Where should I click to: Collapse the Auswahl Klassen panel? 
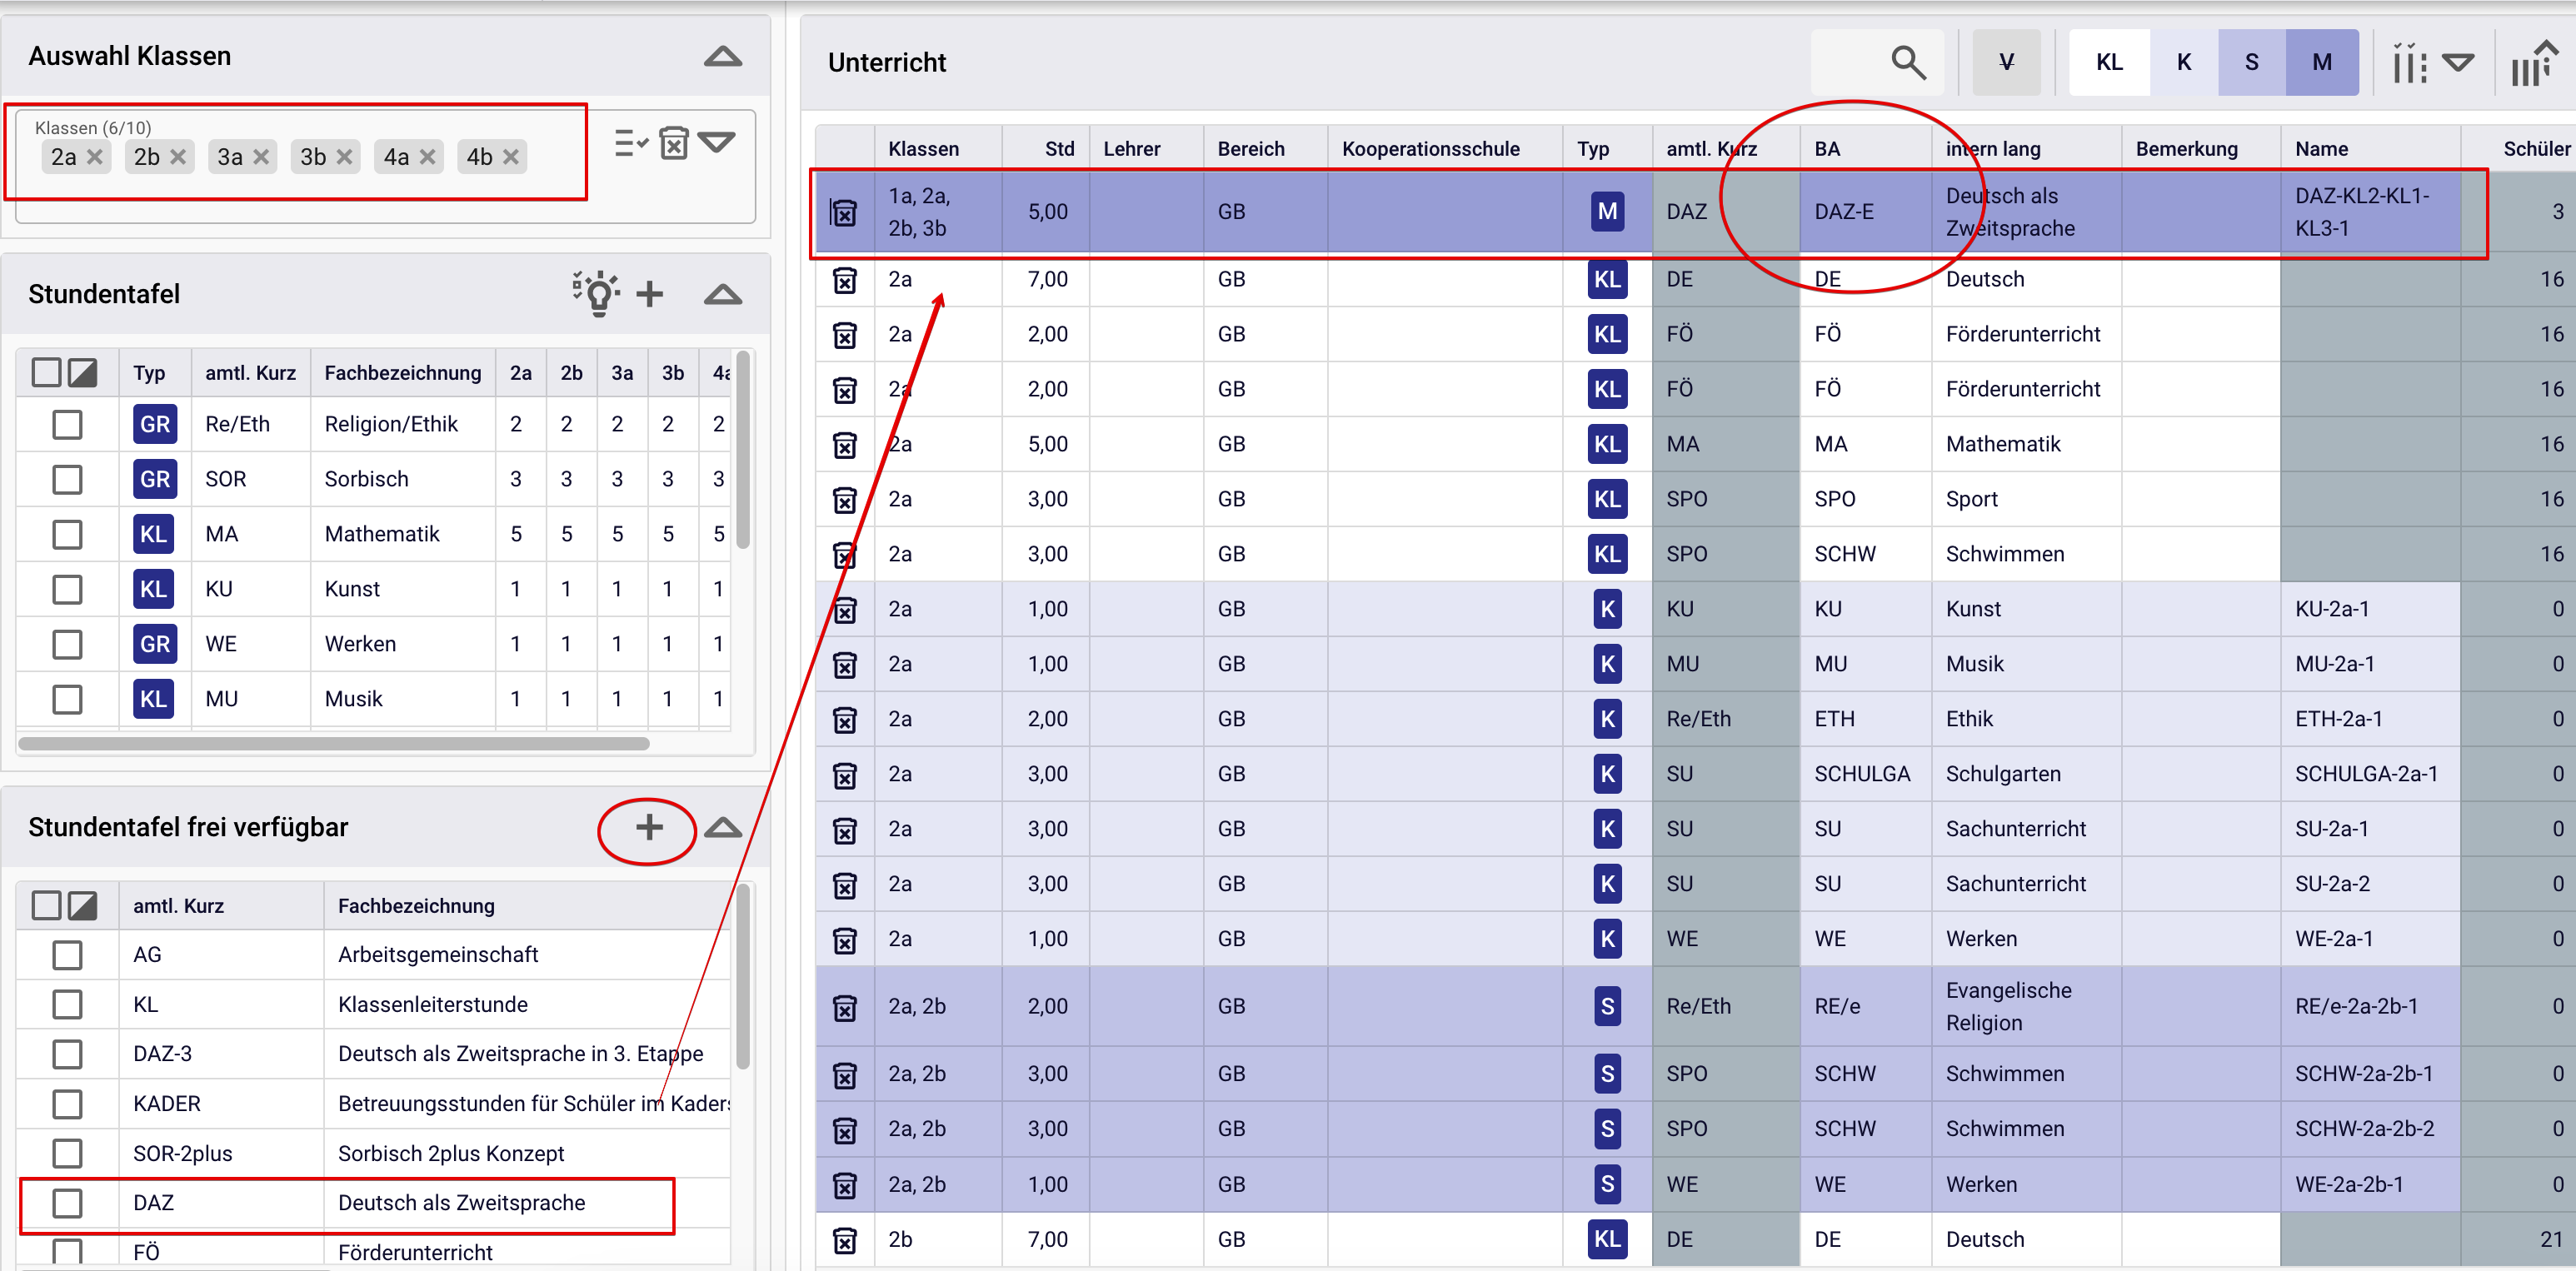pos(722,57)
